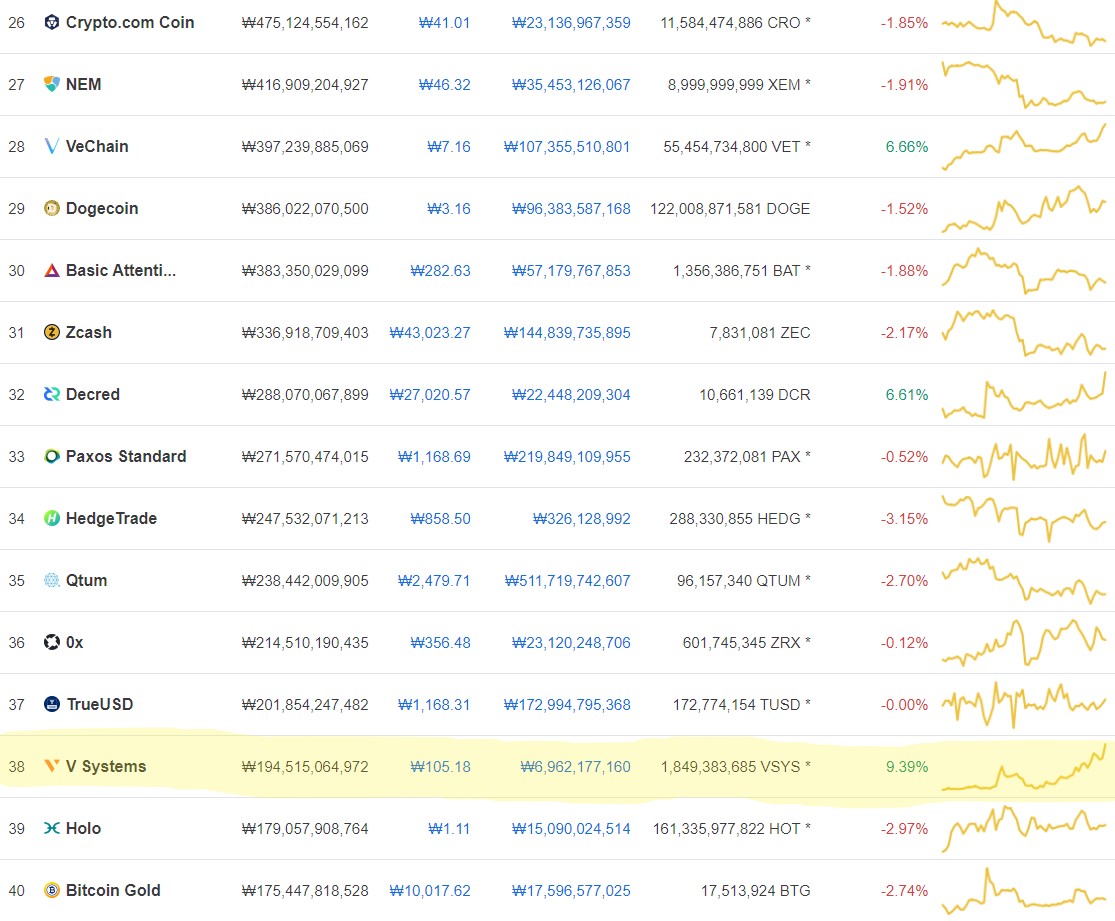
Task: Click the Bitcoin Gold logo icon
Action: tap(52, 890)
